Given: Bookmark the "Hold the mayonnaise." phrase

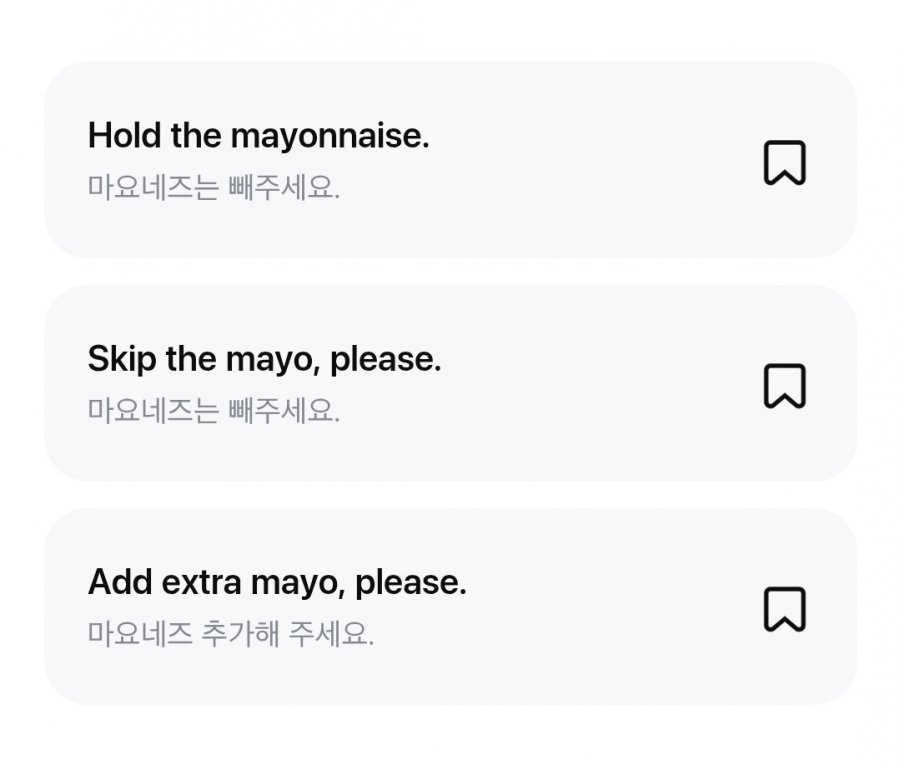Looking at the screenshot, I should tap(785, 163).
